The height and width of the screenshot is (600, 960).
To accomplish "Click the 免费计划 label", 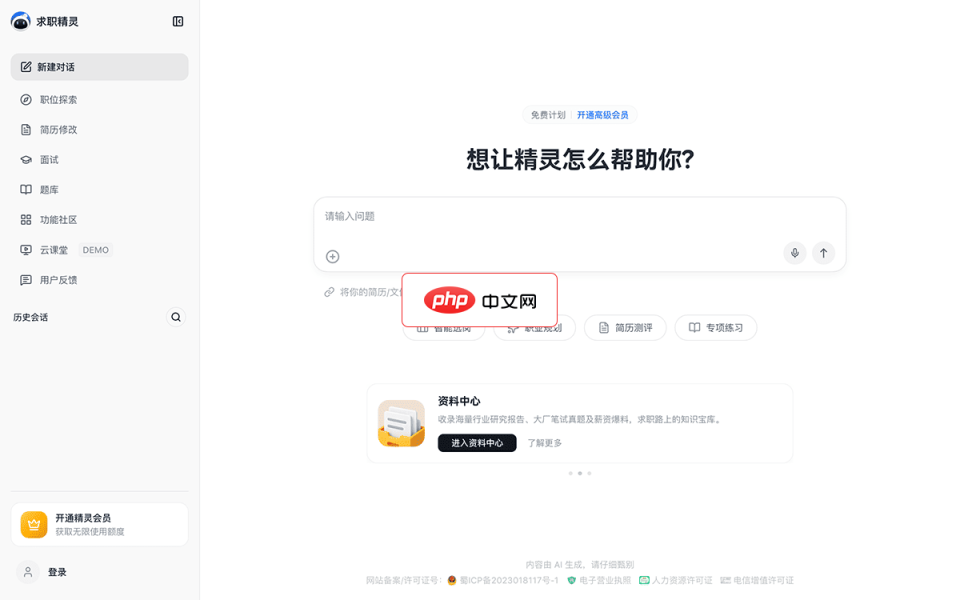I will (548, 115).
